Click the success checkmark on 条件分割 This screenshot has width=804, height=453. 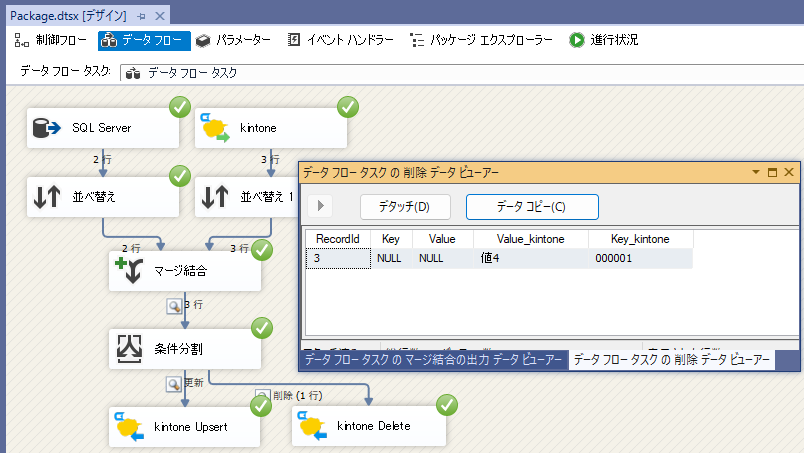point(262,328)
